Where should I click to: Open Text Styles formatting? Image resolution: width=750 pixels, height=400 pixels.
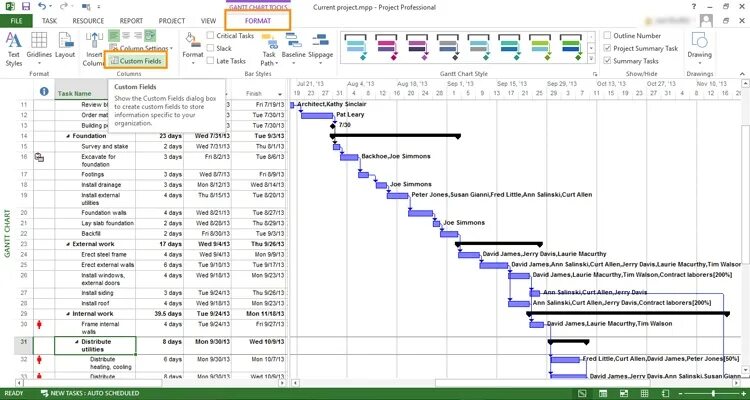(x=13, y=50)
